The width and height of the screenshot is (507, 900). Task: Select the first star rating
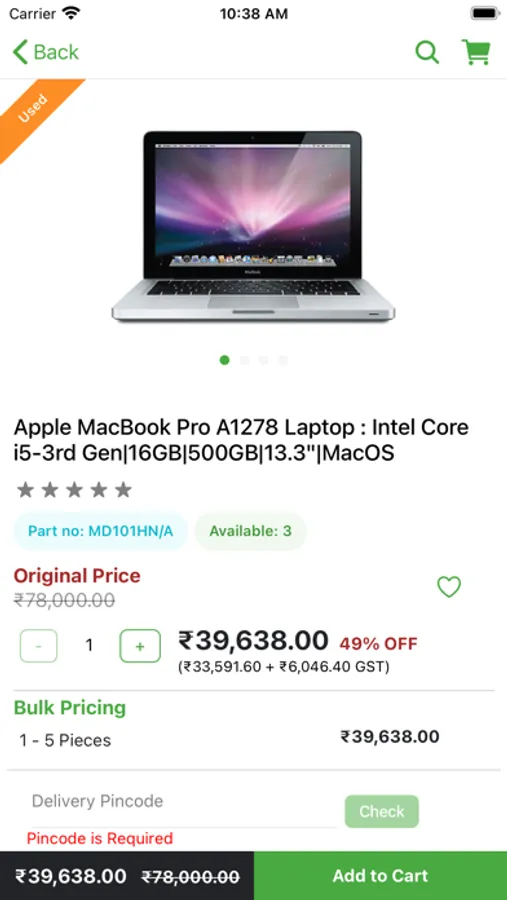point(25,490)
